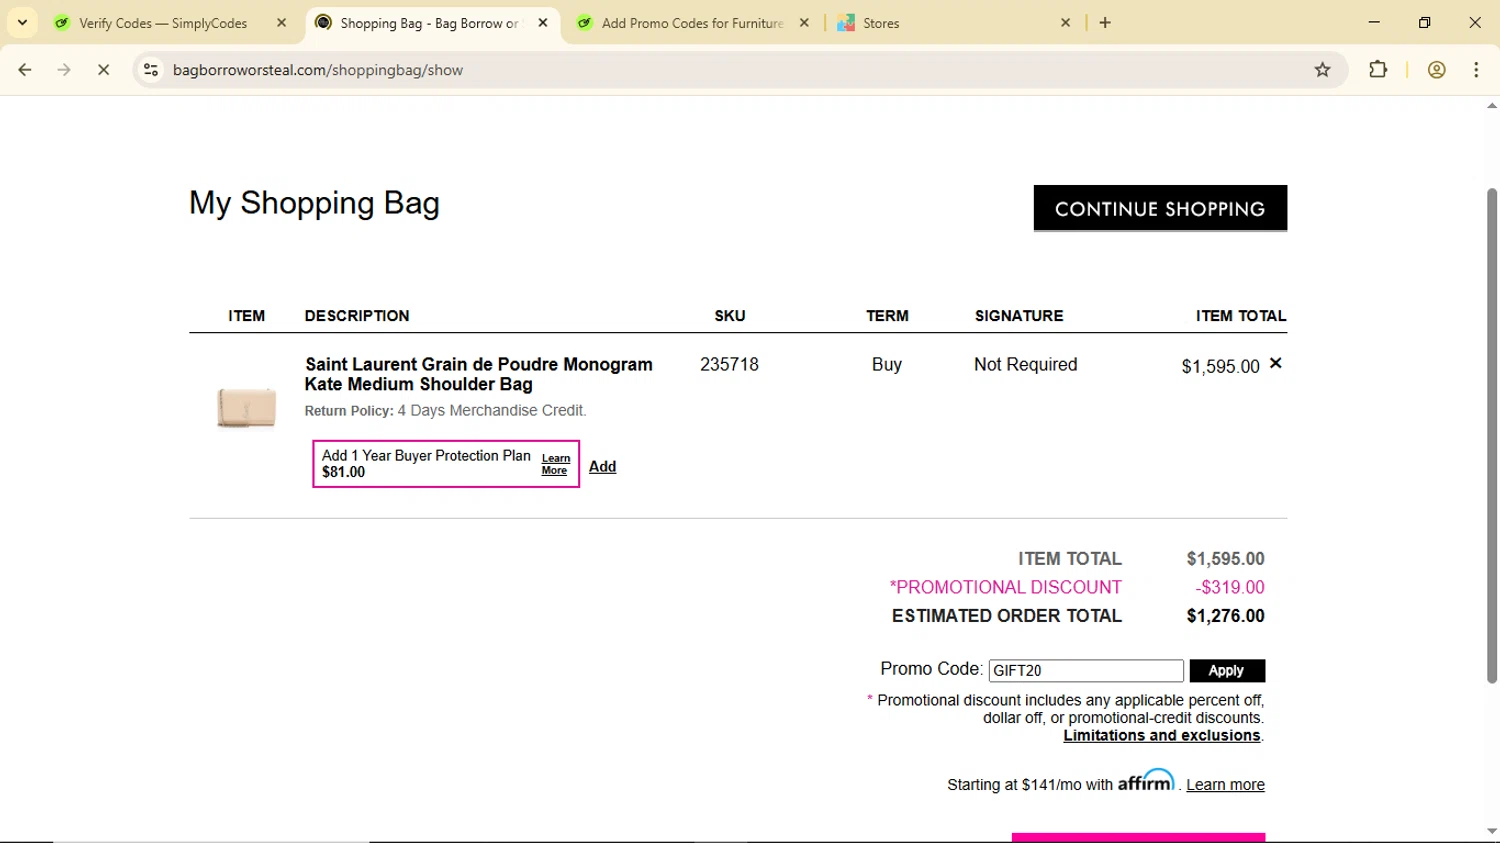Click the Continue Shopping button
This screenshot has width=1500, height=843.
click(1160, 208)
